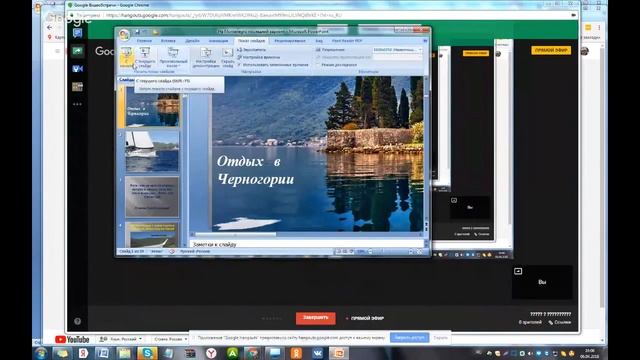Click YouTube logo at page bottom
Image resolution: width=640 pixels, height=360 pixels.
point(72,339)
